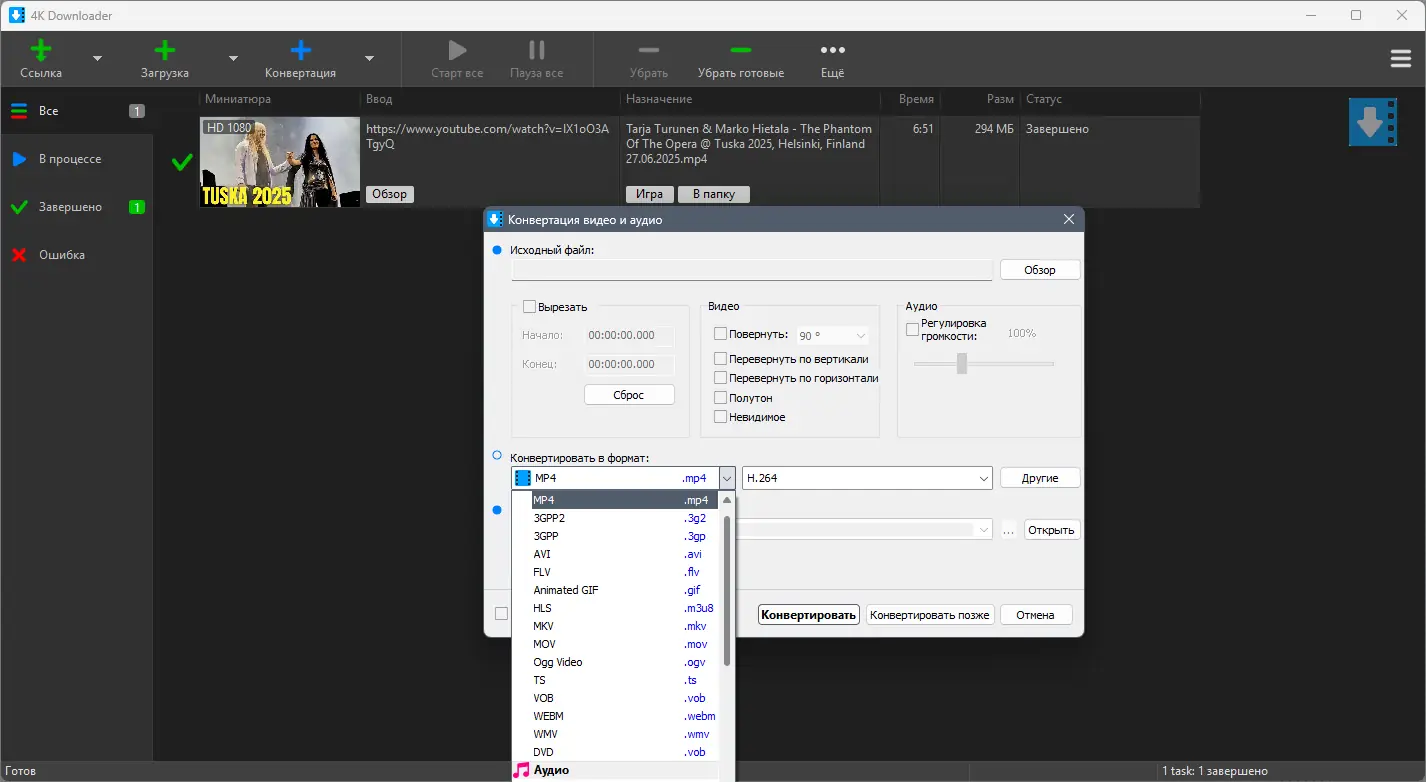Show the Ошибка filter
Screen dimensions: 1426x782
76,255
